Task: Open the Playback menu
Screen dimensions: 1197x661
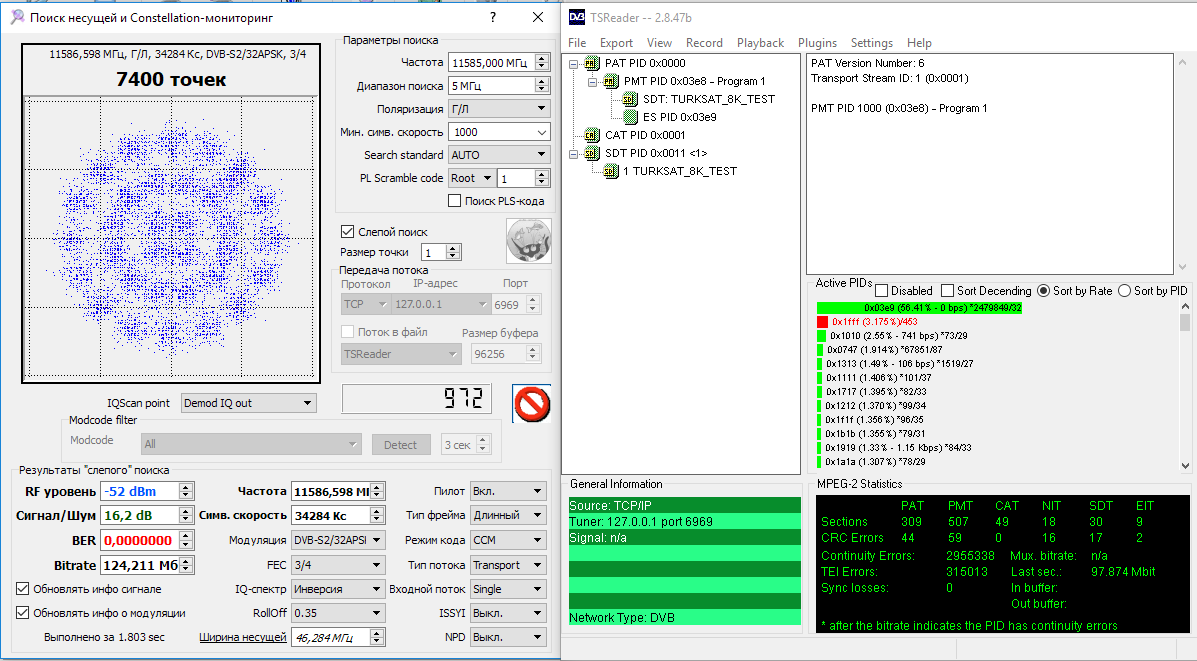Action: 760,43
